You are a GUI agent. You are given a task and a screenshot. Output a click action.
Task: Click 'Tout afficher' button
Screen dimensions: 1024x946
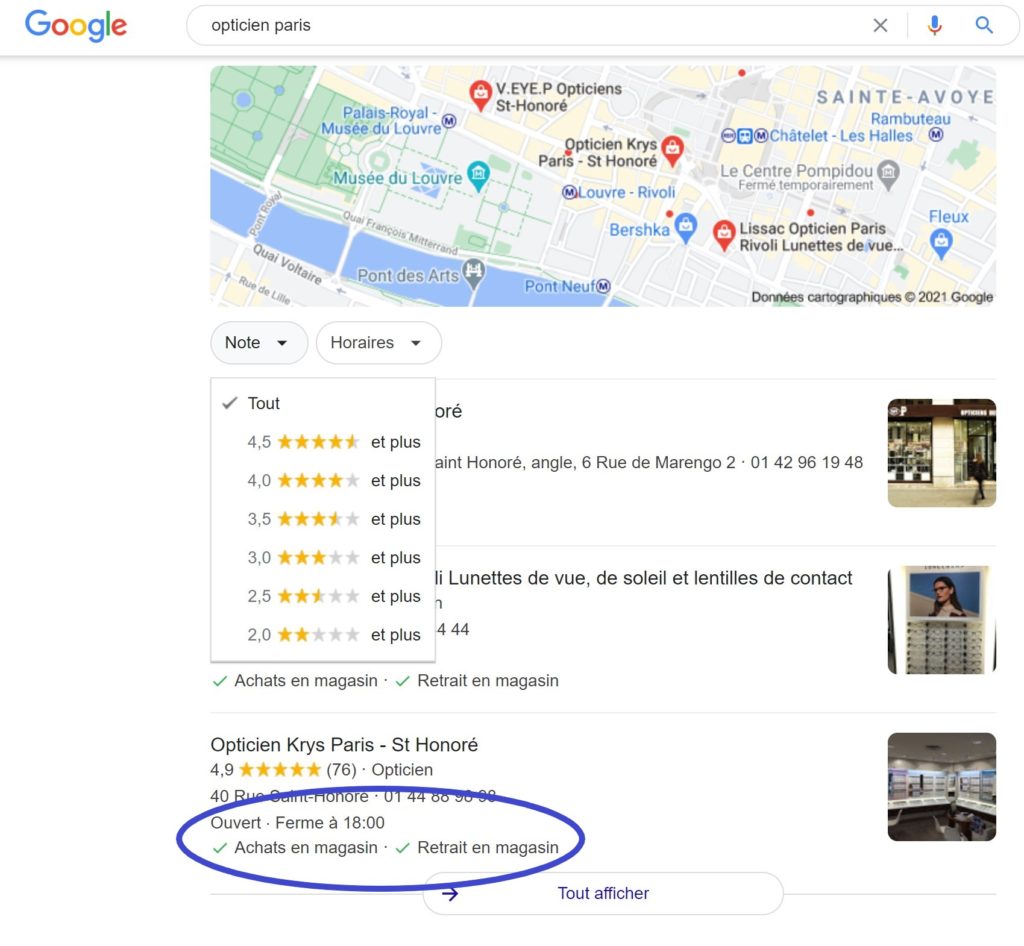coord(603,893)
